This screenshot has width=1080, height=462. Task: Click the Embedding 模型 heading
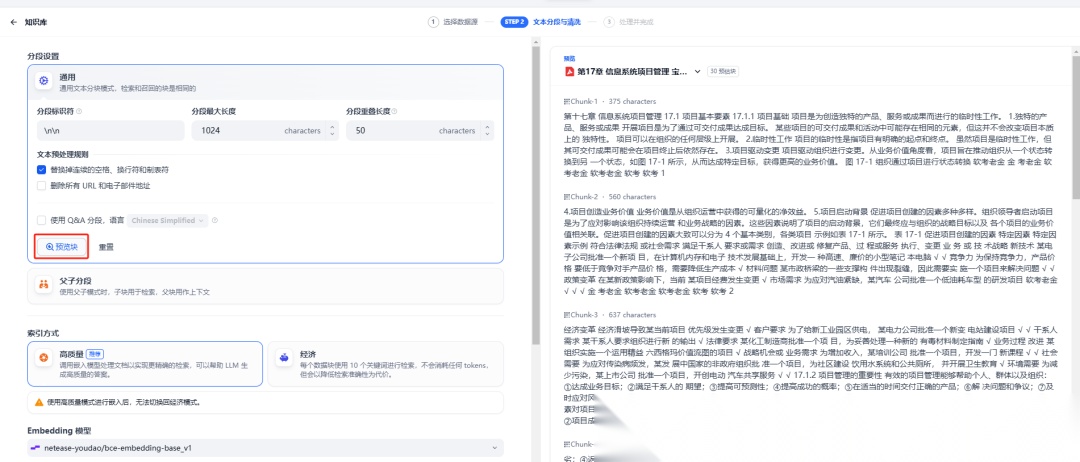coord(59,430)
